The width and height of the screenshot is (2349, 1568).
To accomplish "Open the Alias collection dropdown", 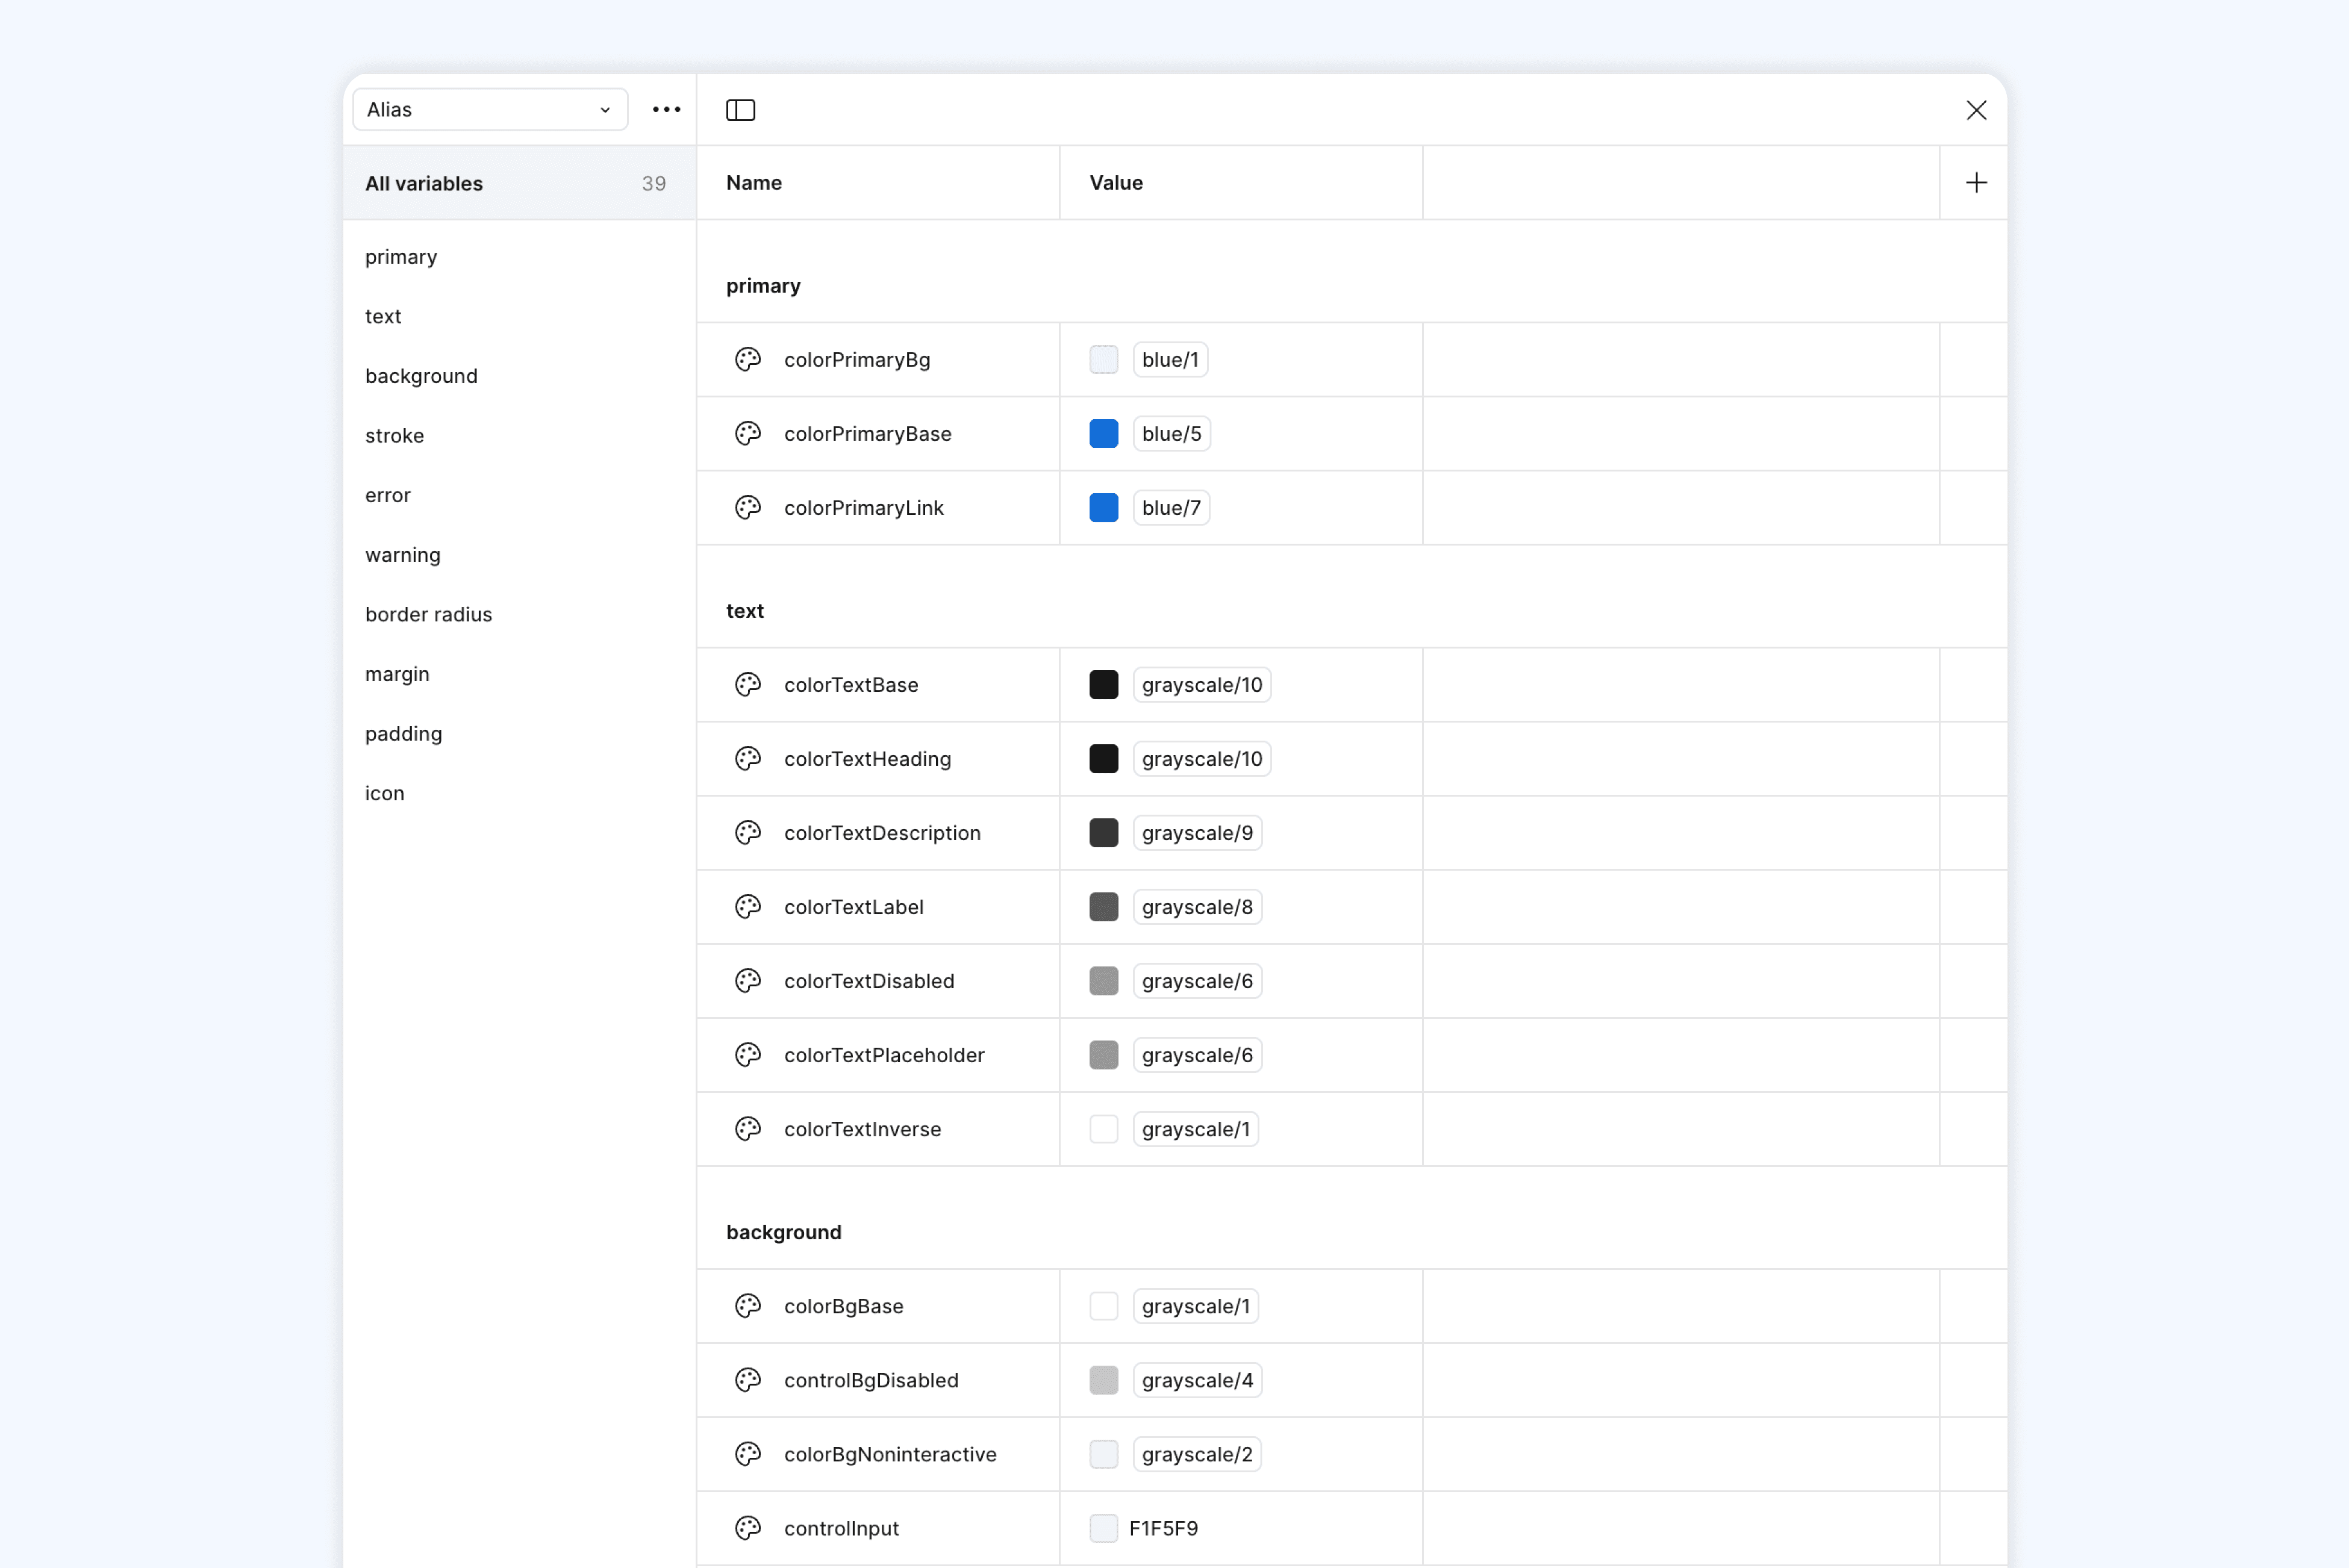I will (x=490, y=110).
